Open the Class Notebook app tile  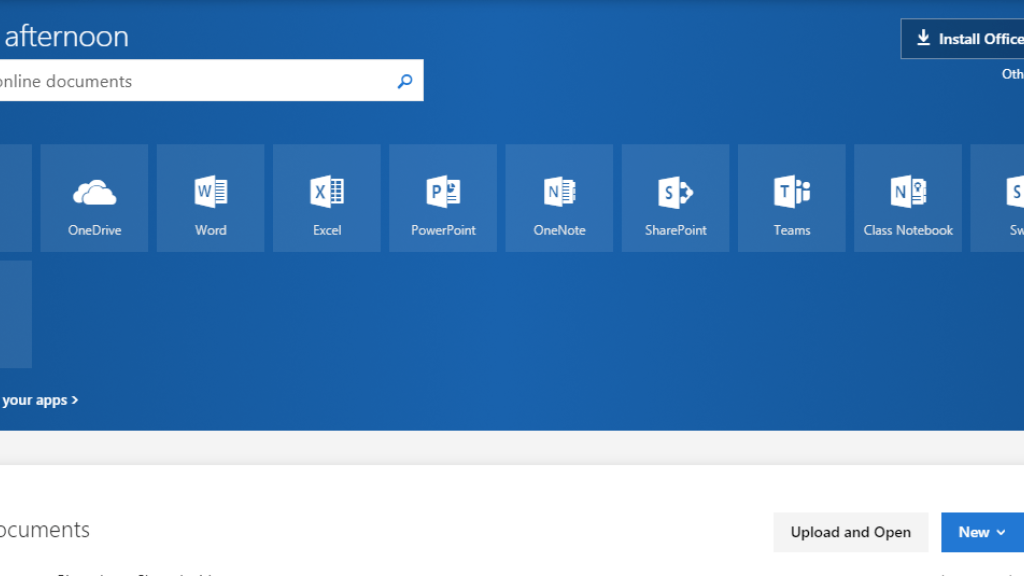pos(908,198)
